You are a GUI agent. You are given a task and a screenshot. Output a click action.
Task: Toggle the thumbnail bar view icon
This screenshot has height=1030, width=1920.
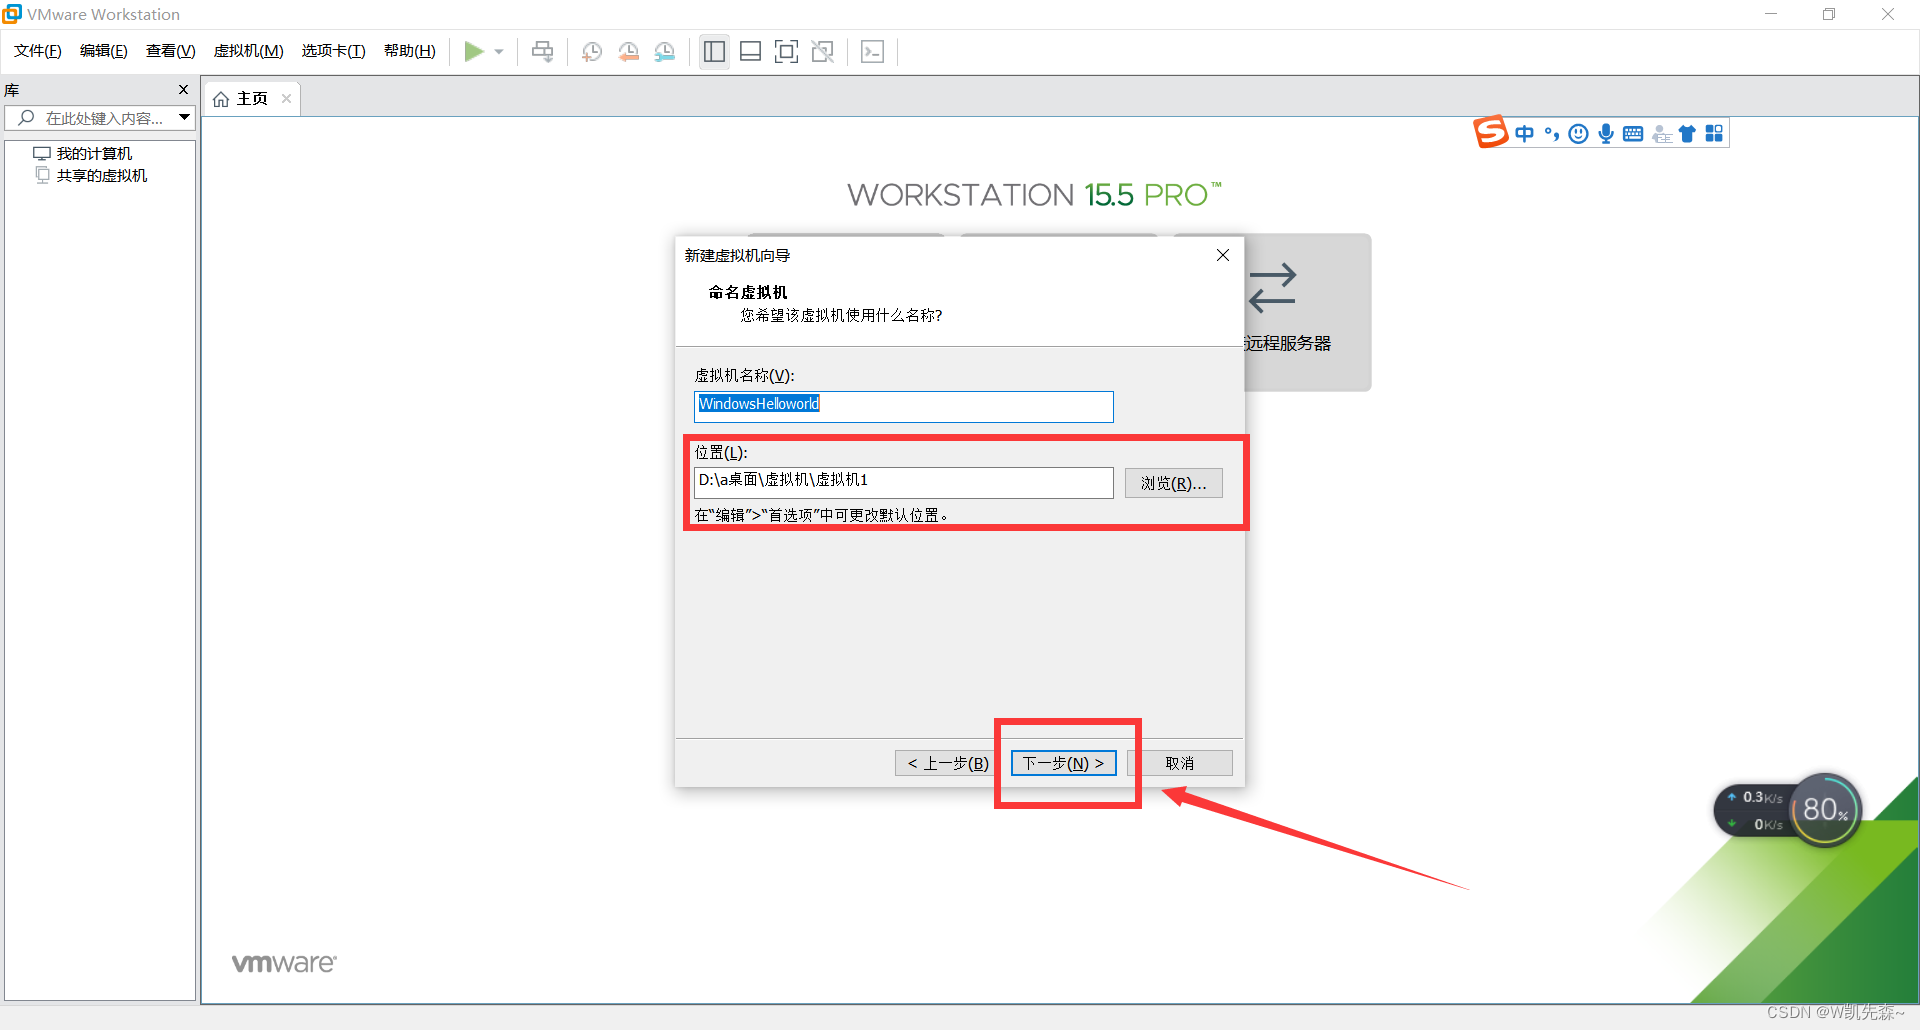751,51
